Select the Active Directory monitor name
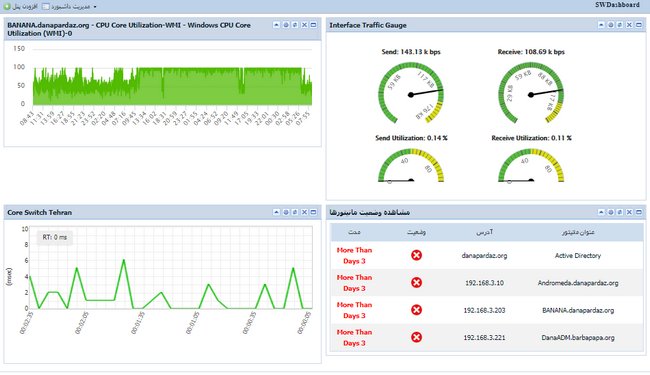 point(578,256)
